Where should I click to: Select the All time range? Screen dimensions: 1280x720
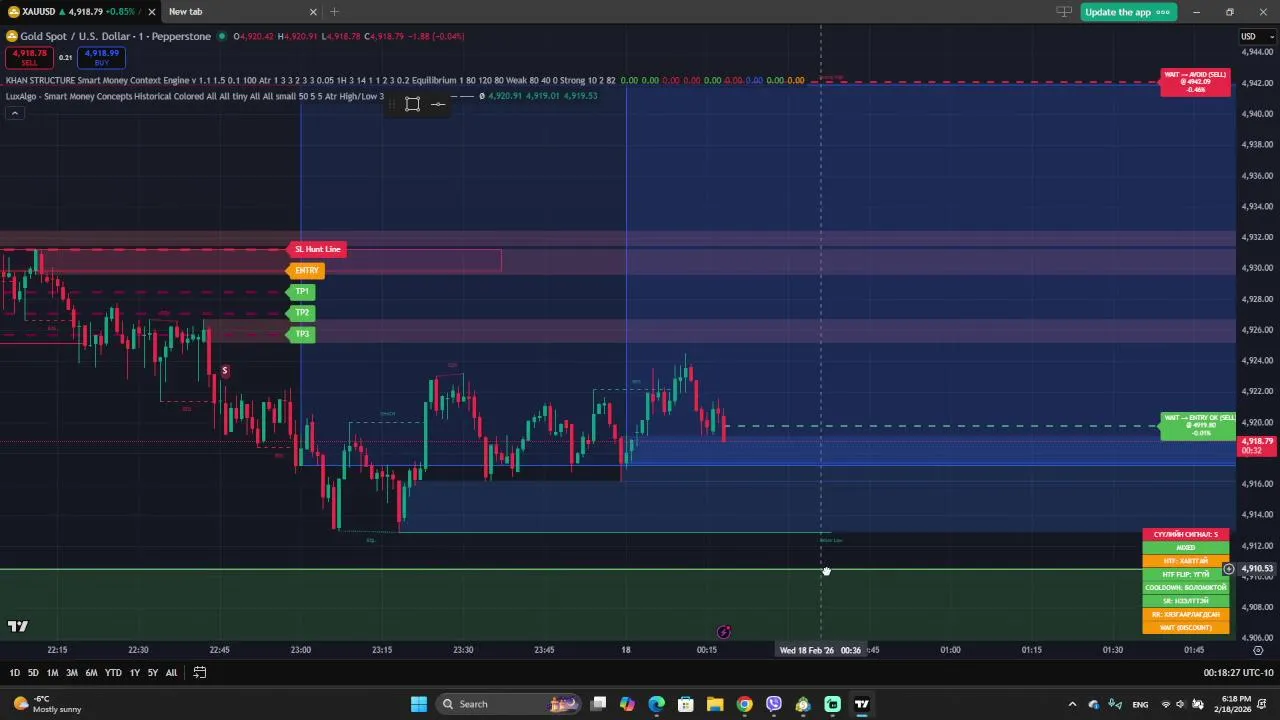click(x=171, y=673)
